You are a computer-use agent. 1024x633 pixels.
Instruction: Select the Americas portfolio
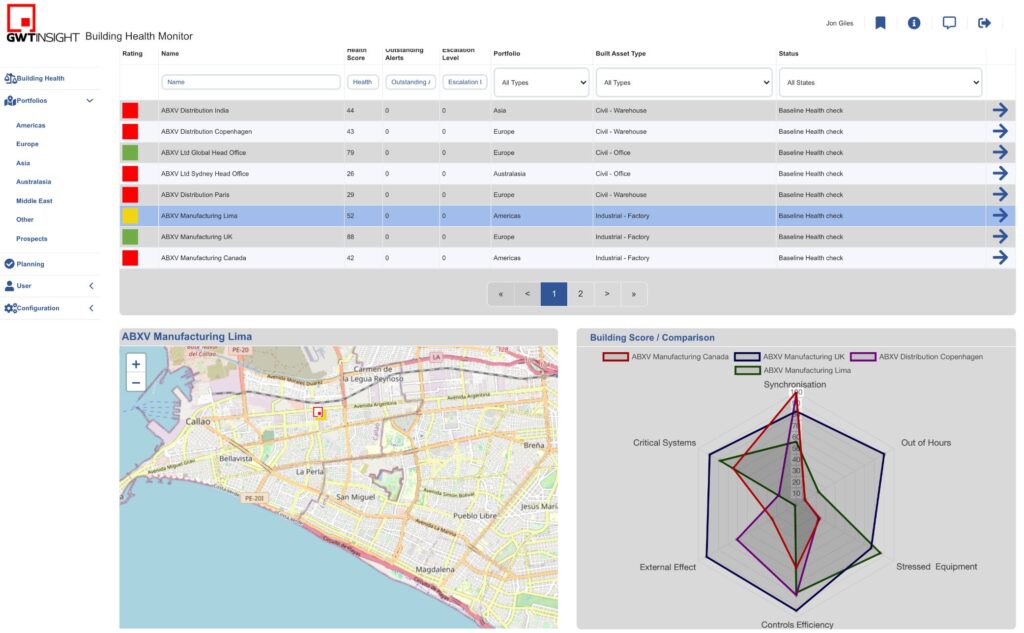(x=31, y=125)
